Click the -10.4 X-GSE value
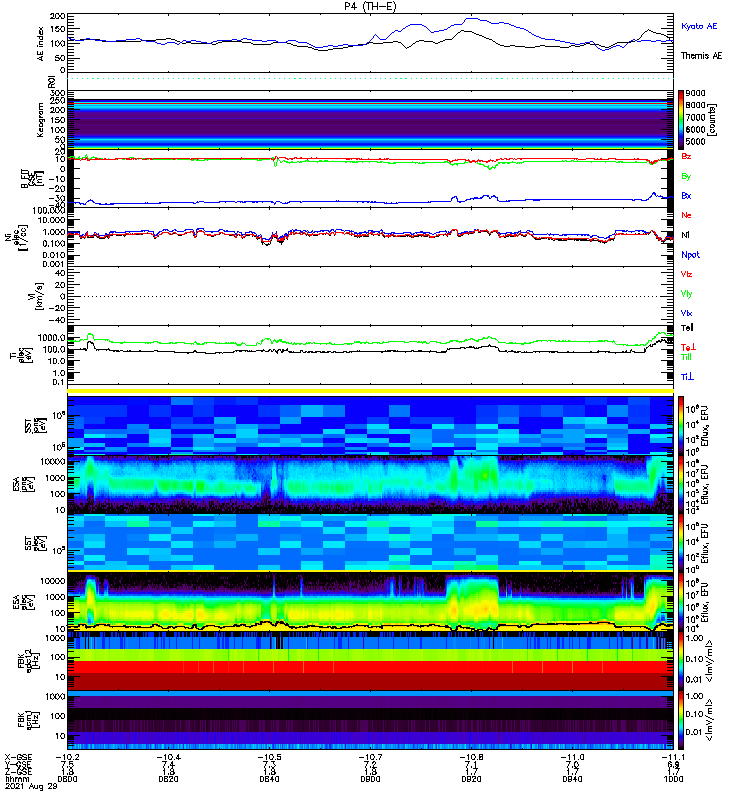 point(168,757)
